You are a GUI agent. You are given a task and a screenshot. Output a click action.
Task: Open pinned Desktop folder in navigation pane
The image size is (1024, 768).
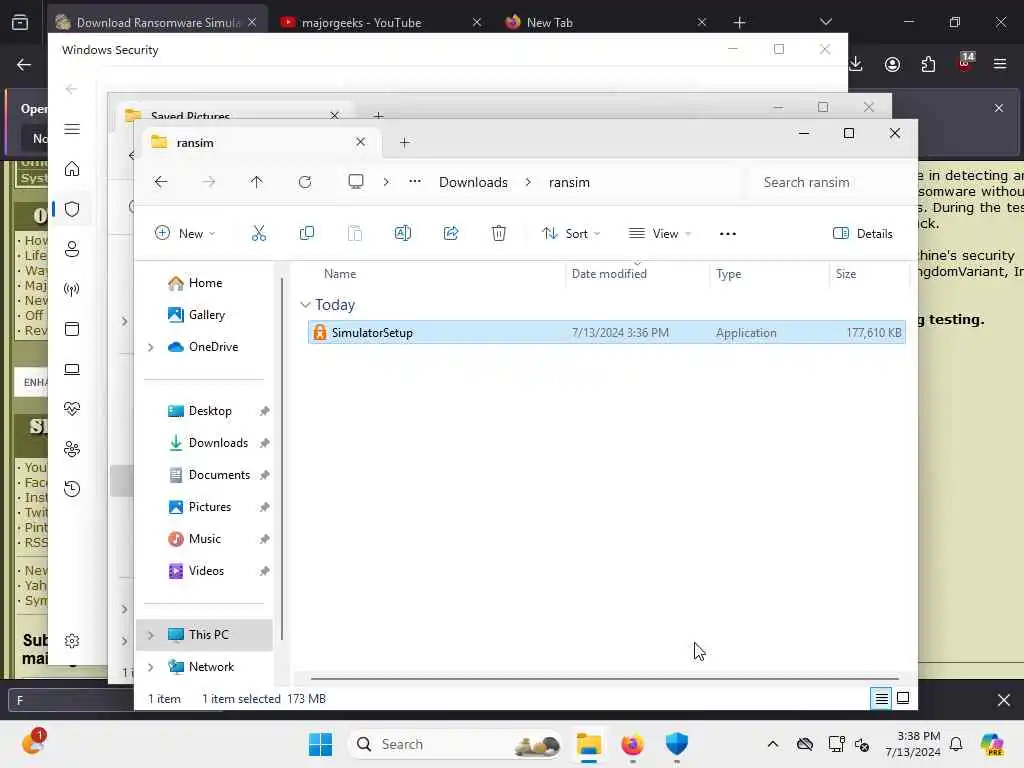pyautogui.click(x=200, y=411)
